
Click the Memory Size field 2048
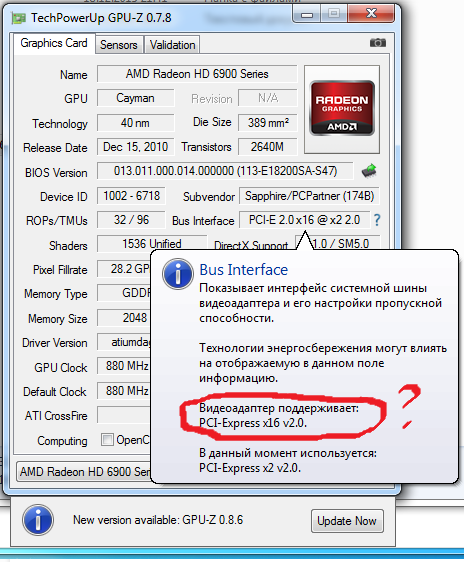(x=124, y=318)
